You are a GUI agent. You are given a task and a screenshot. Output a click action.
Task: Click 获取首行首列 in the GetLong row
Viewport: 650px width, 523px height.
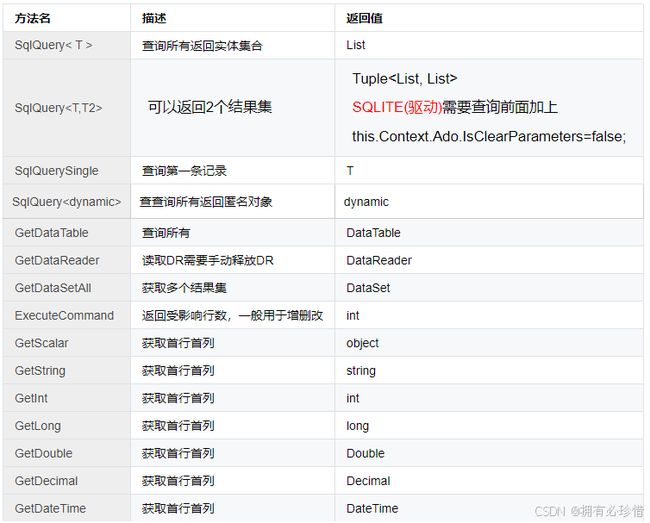178,426
